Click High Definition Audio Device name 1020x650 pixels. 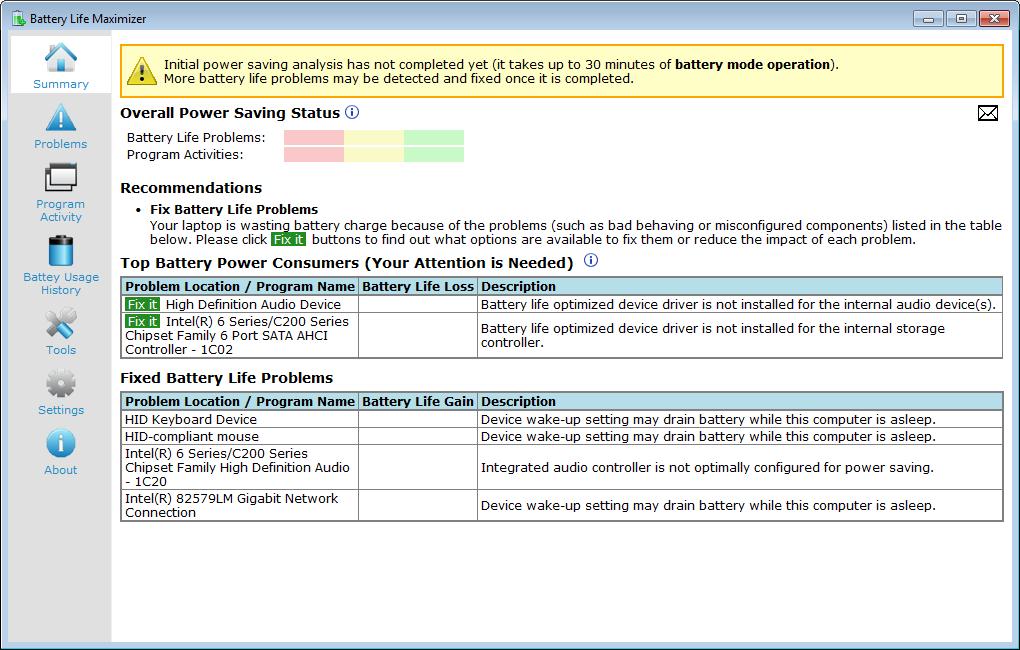253,304
